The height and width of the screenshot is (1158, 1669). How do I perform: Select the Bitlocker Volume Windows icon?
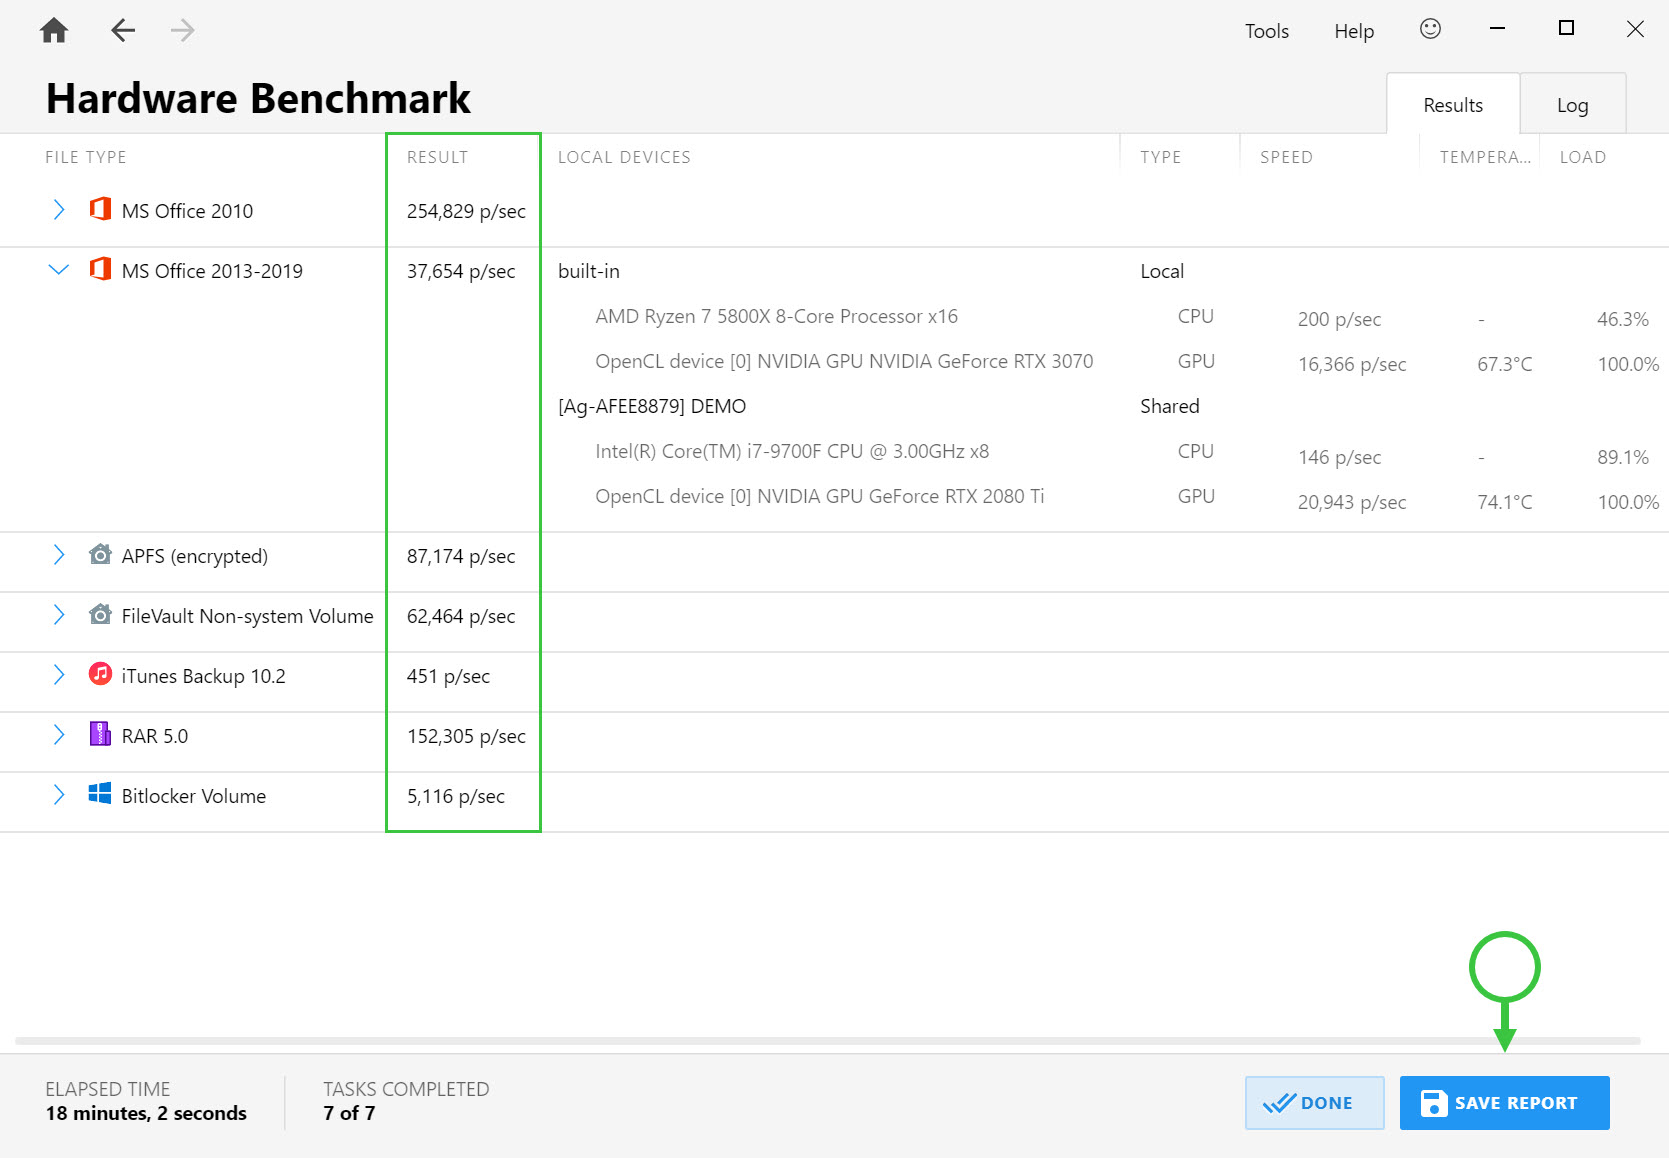click(x=99, y=795)
